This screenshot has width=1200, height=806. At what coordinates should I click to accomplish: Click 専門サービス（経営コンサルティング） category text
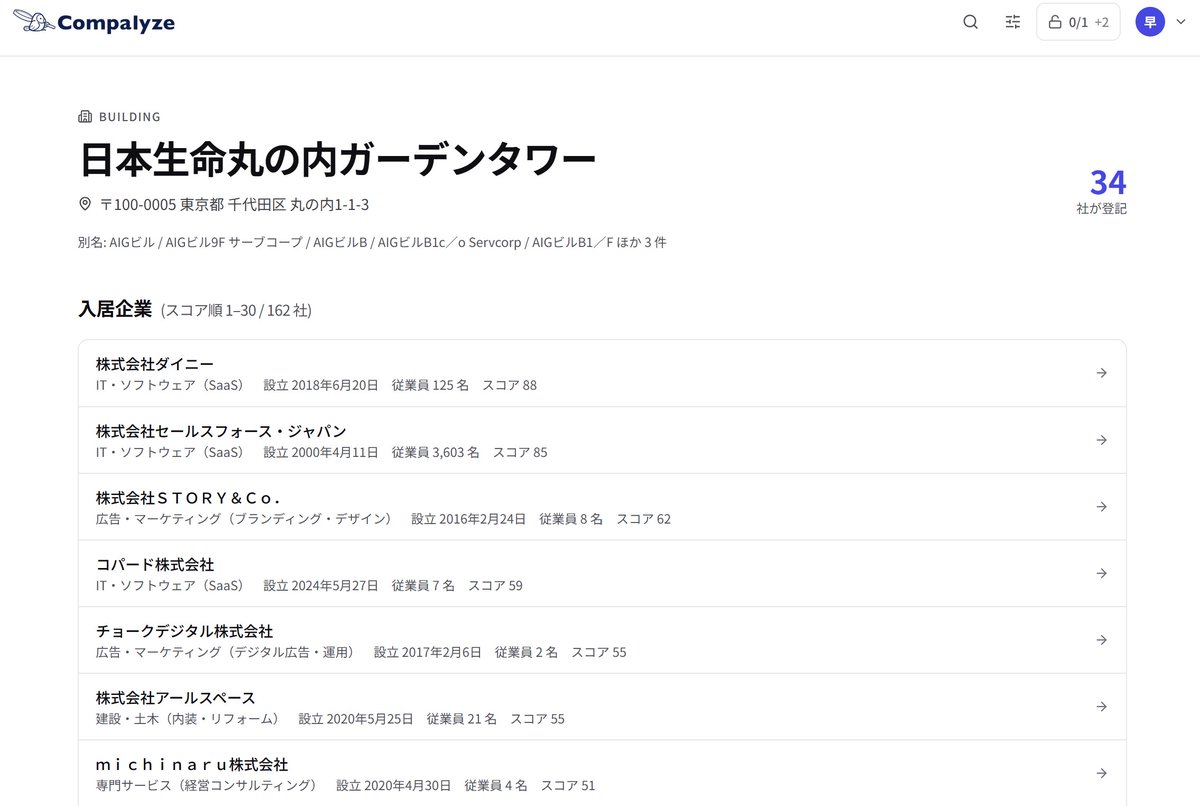(210, 785)
